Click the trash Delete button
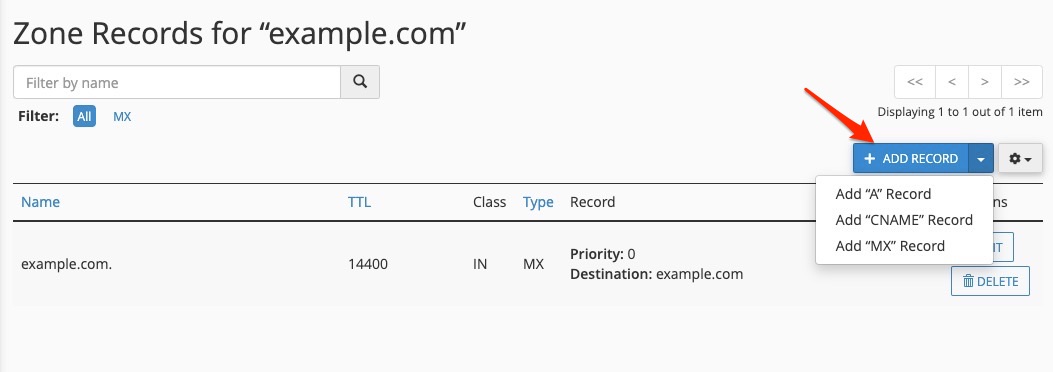The width and height of the screenshot is (1053, 372). pyautogui.click(x=990, y=281)
